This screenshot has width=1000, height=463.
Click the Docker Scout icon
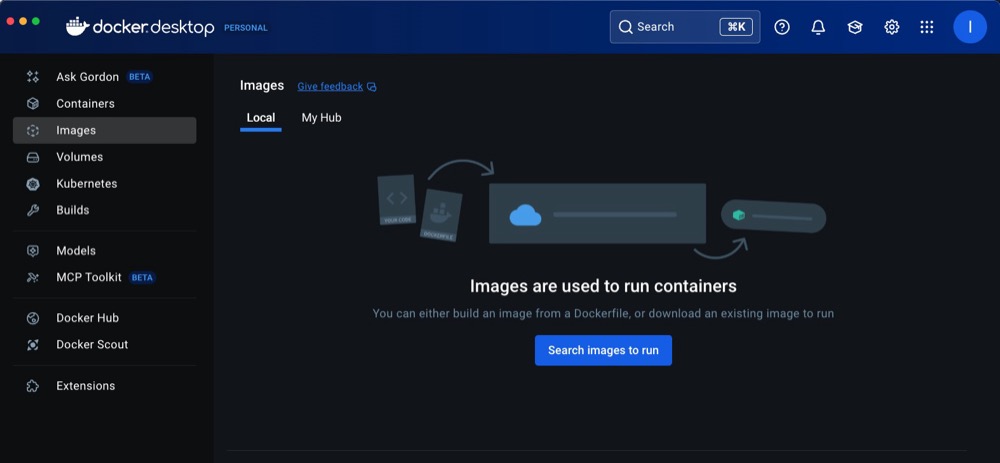33,344
